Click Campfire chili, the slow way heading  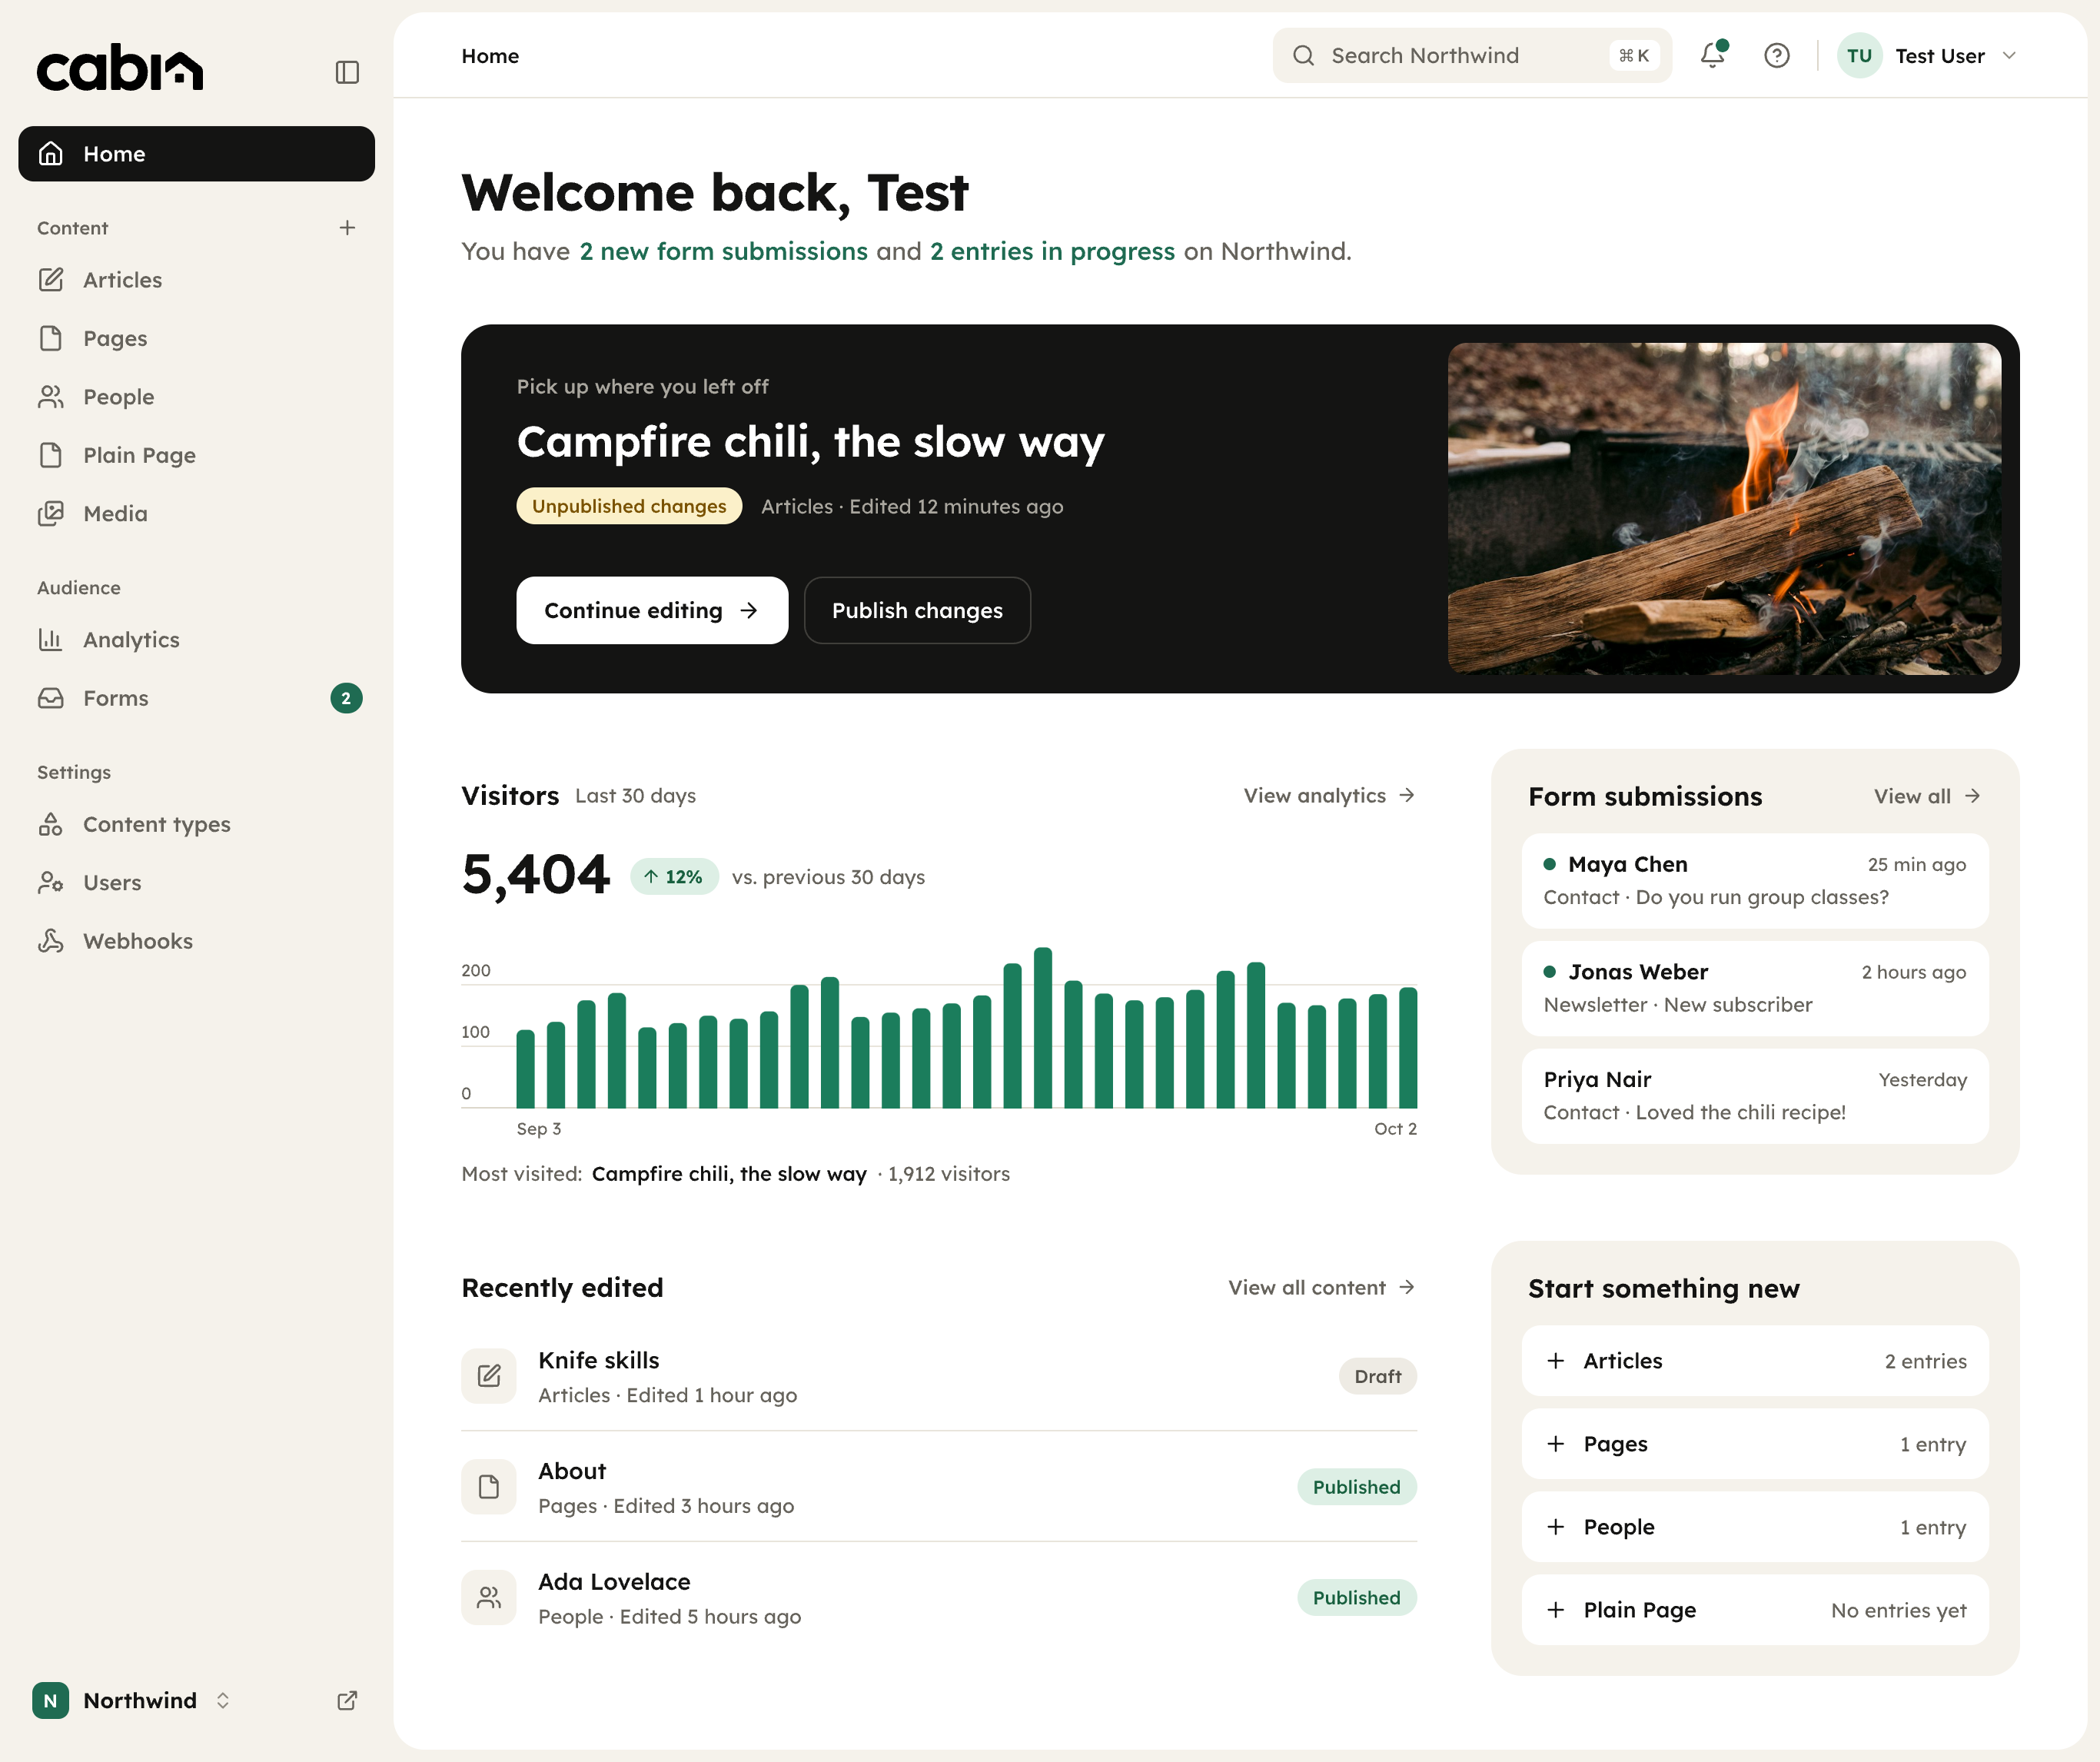810,441
